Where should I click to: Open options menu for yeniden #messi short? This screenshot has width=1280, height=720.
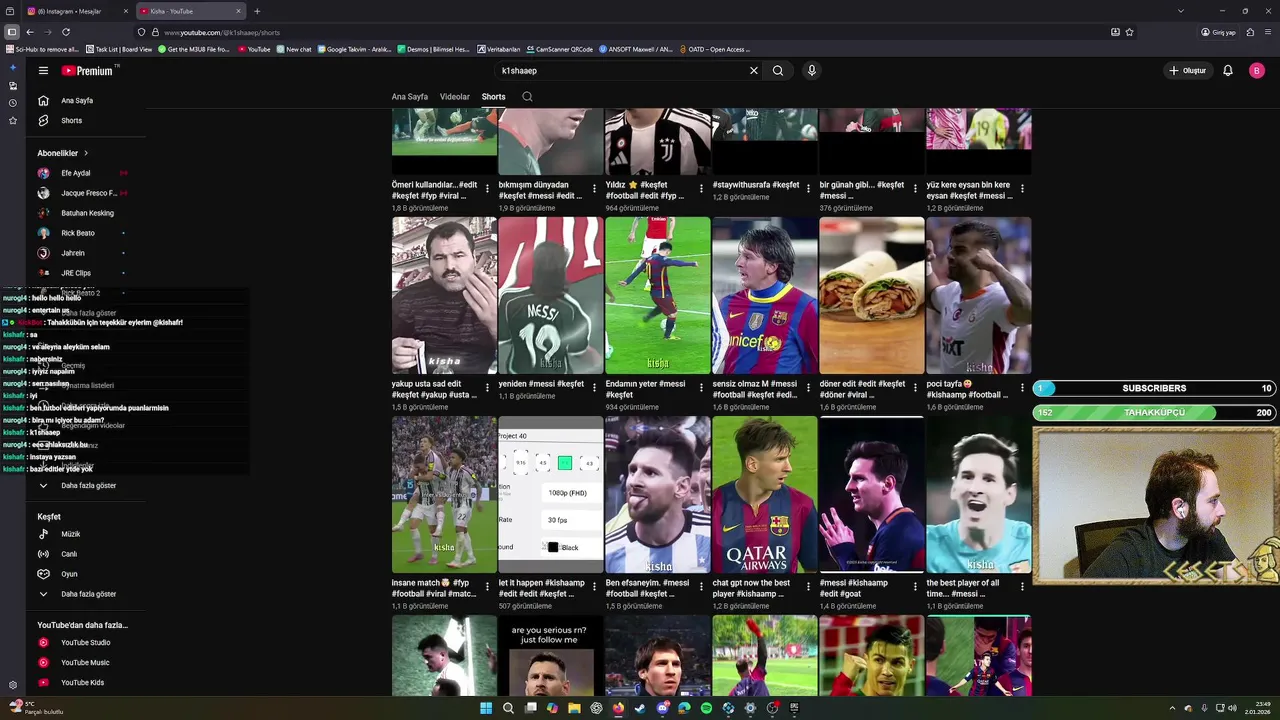(594, 388)
